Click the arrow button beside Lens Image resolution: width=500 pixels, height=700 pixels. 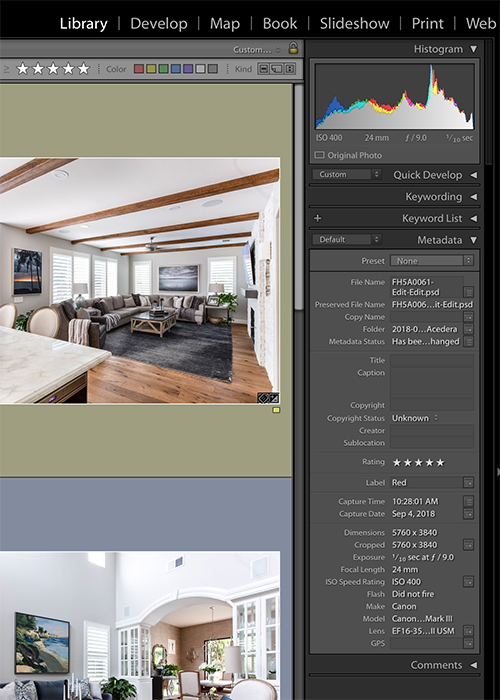(x=468, y=631)
